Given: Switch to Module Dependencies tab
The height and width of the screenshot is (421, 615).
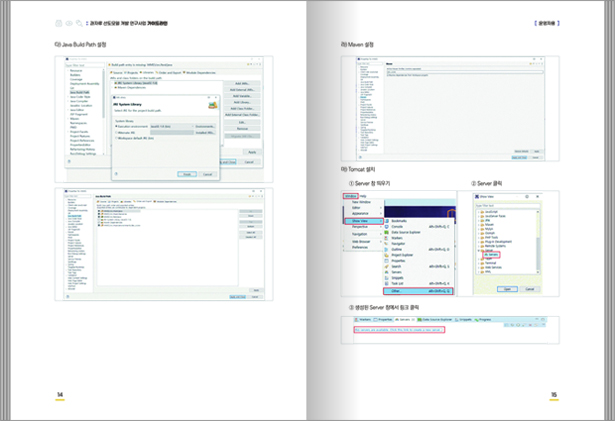Looking at the screenshot, I should pyautogui.click(x=199, y=73).
